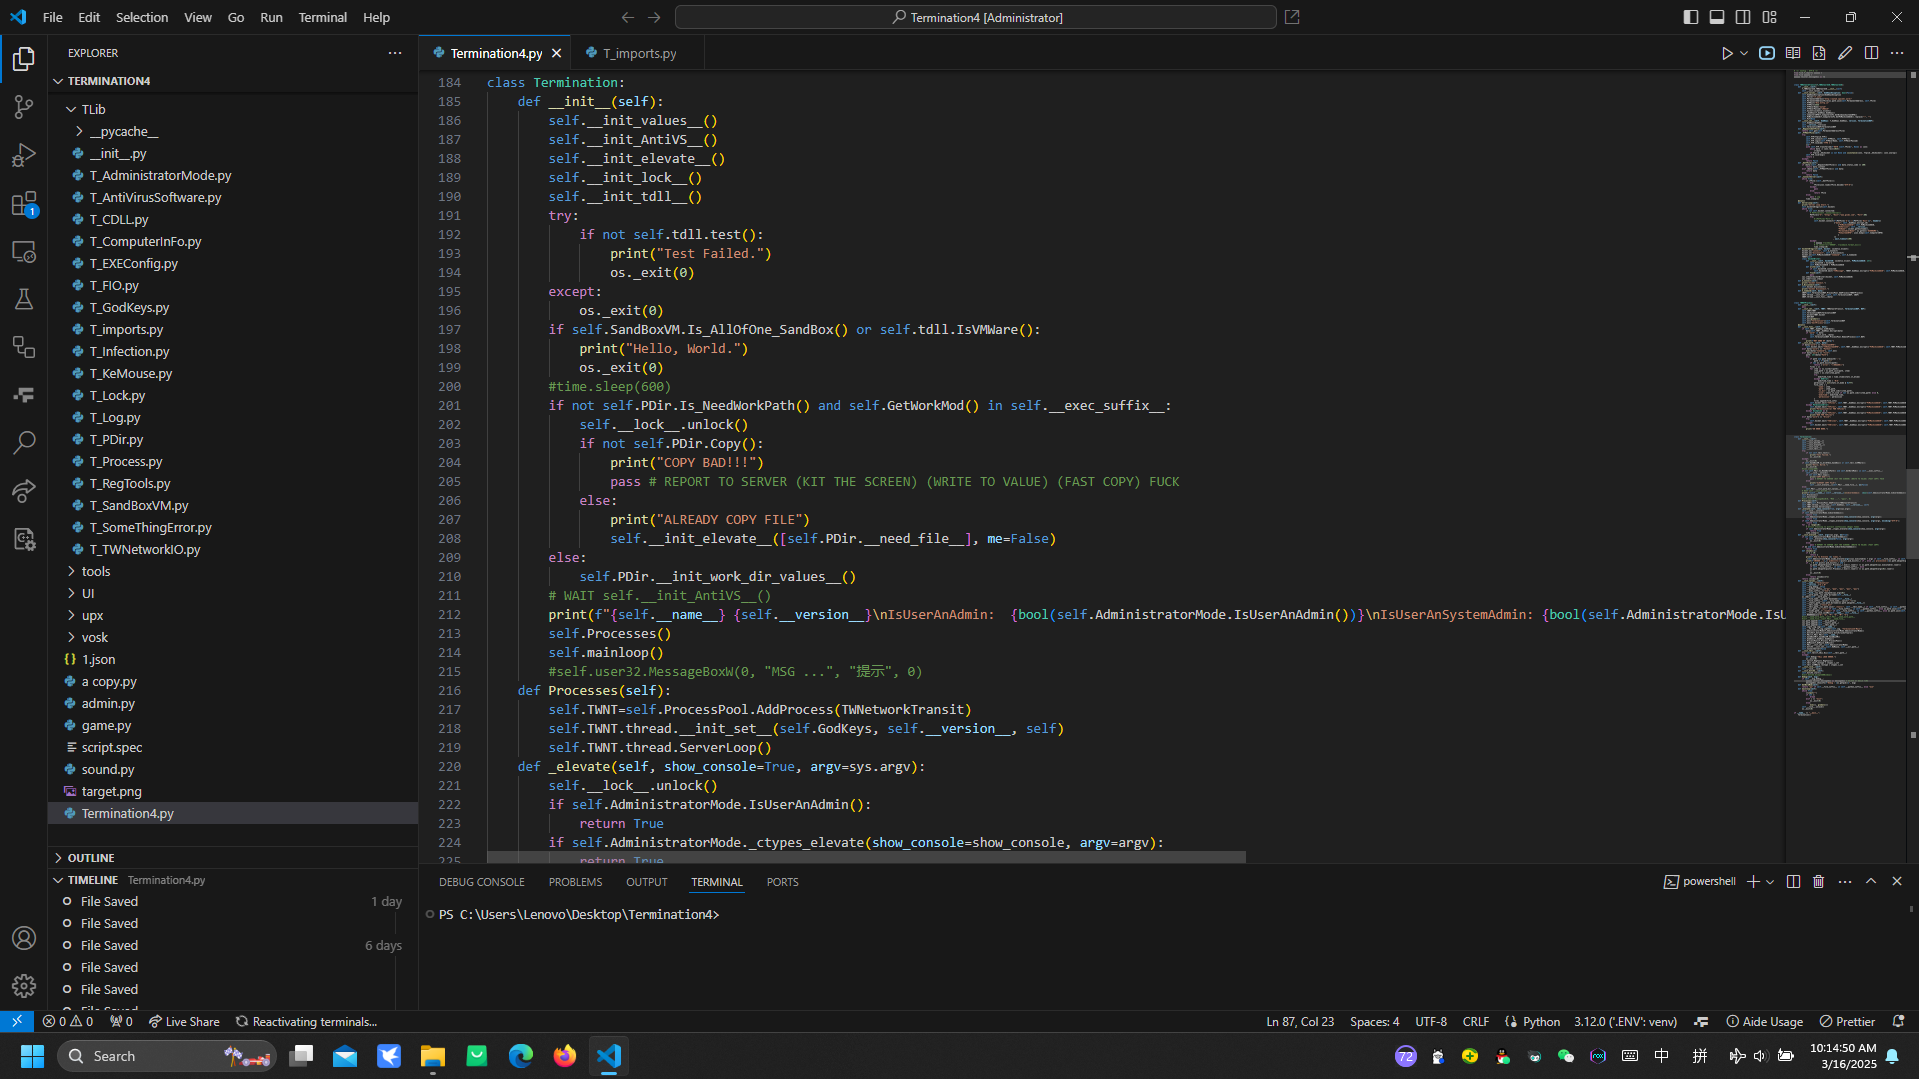The height and width of the screenshot is (1079, 1919).
Task: Toggle the Secondary Side Bar
Action: [x=1743, y=17]
